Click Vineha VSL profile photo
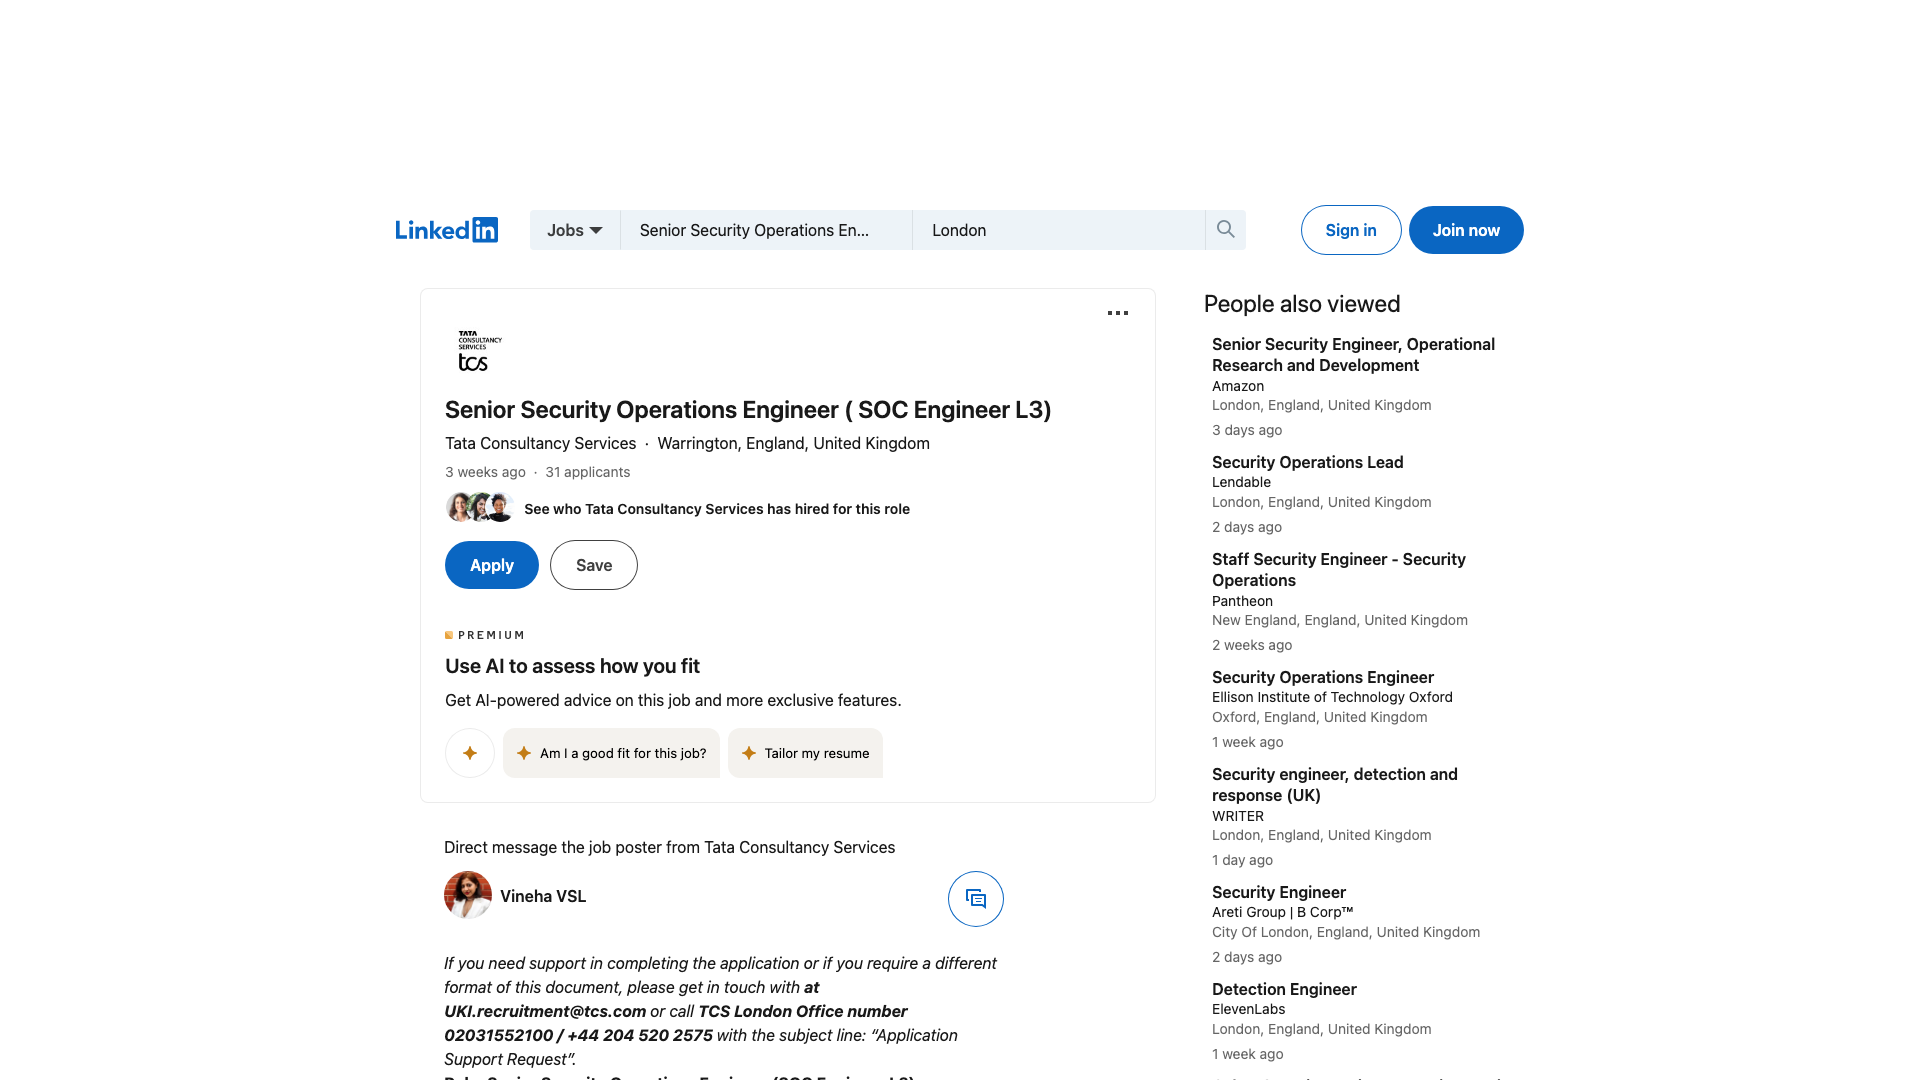This screenshot has height=1080, width=1920. click(x=468, y=895)
